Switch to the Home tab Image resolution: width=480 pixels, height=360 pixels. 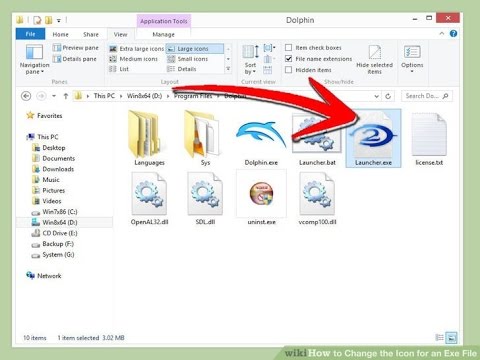tap(60, 34)
